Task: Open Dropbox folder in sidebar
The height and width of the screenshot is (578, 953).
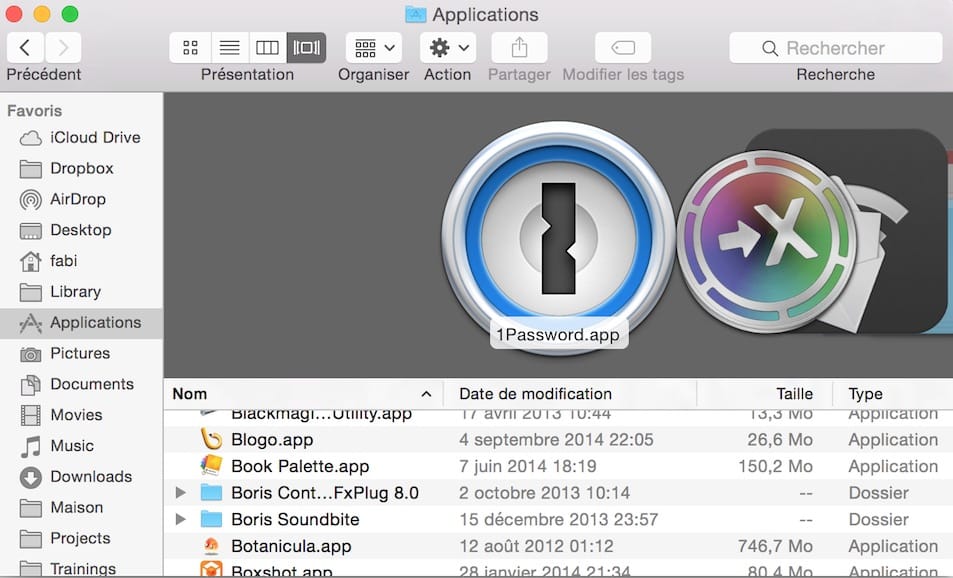Action: click(81, 168)
